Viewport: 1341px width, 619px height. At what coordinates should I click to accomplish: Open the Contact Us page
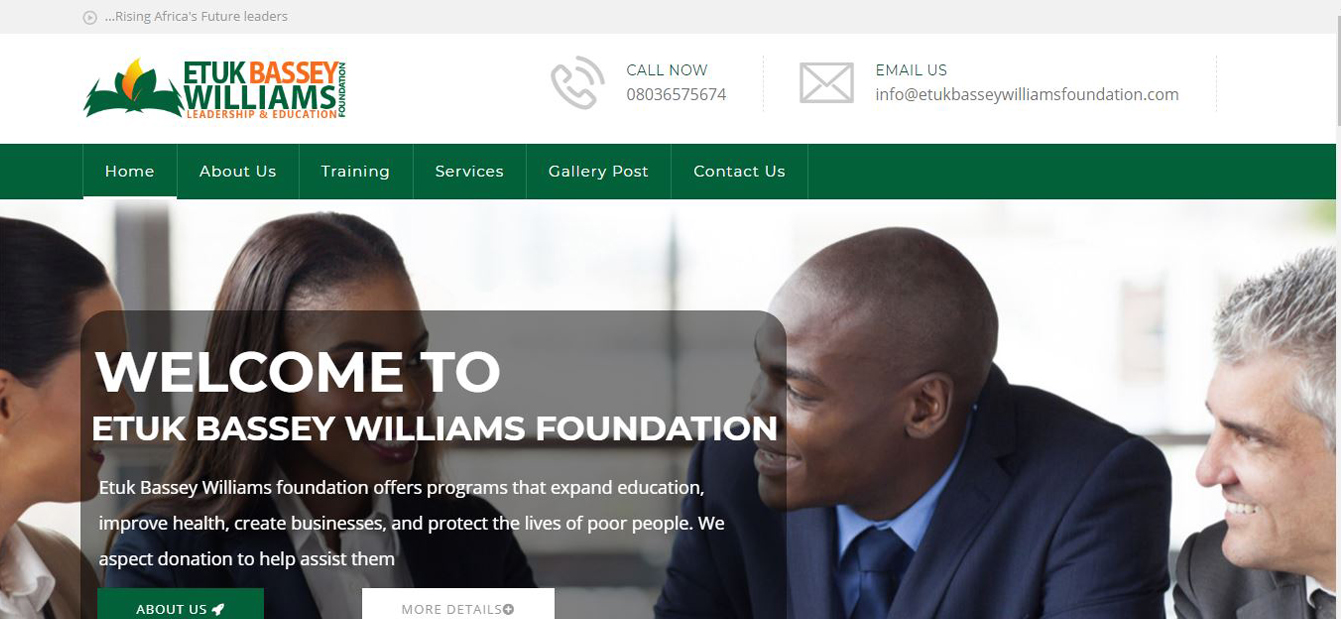(739, 171)
